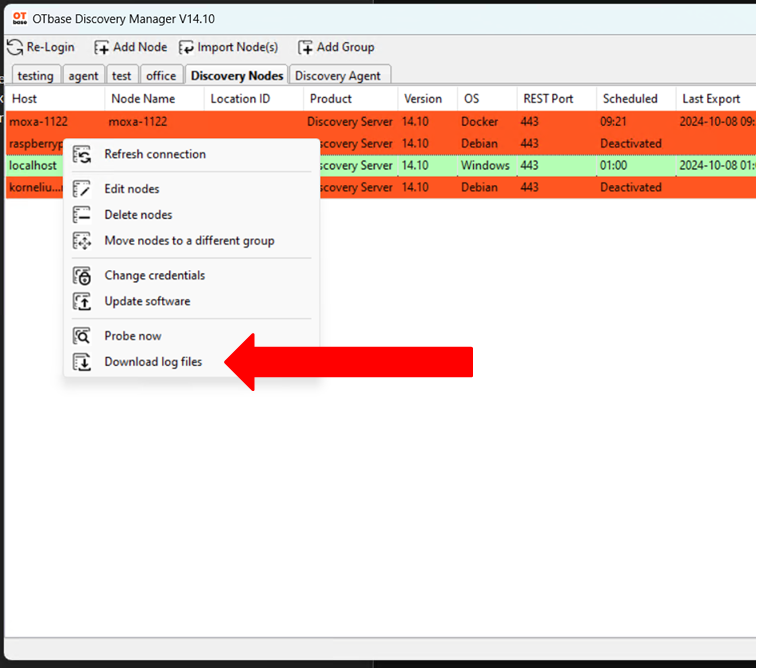758x668 pixels.
Task: Switch to the testing tab
Action: tap(36, 76)
